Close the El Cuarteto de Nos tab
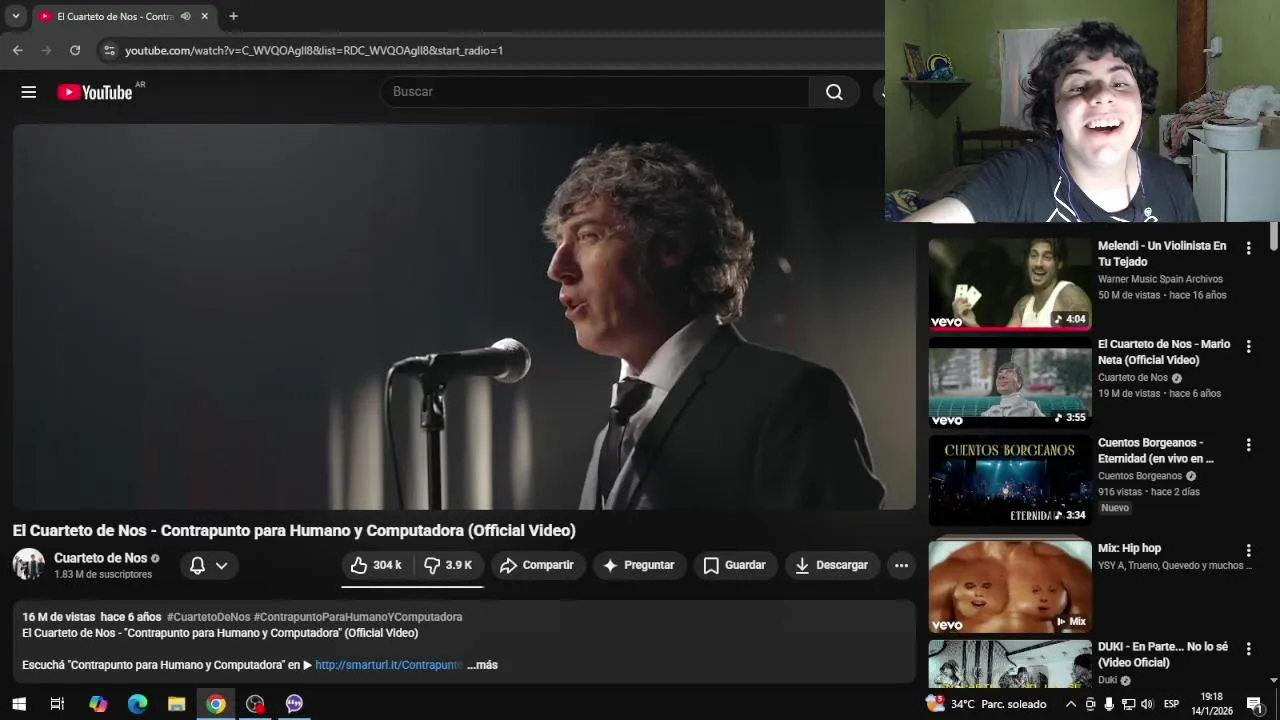Image resolution: width=1280 pixels, height=720 pixels. (205, 16)
